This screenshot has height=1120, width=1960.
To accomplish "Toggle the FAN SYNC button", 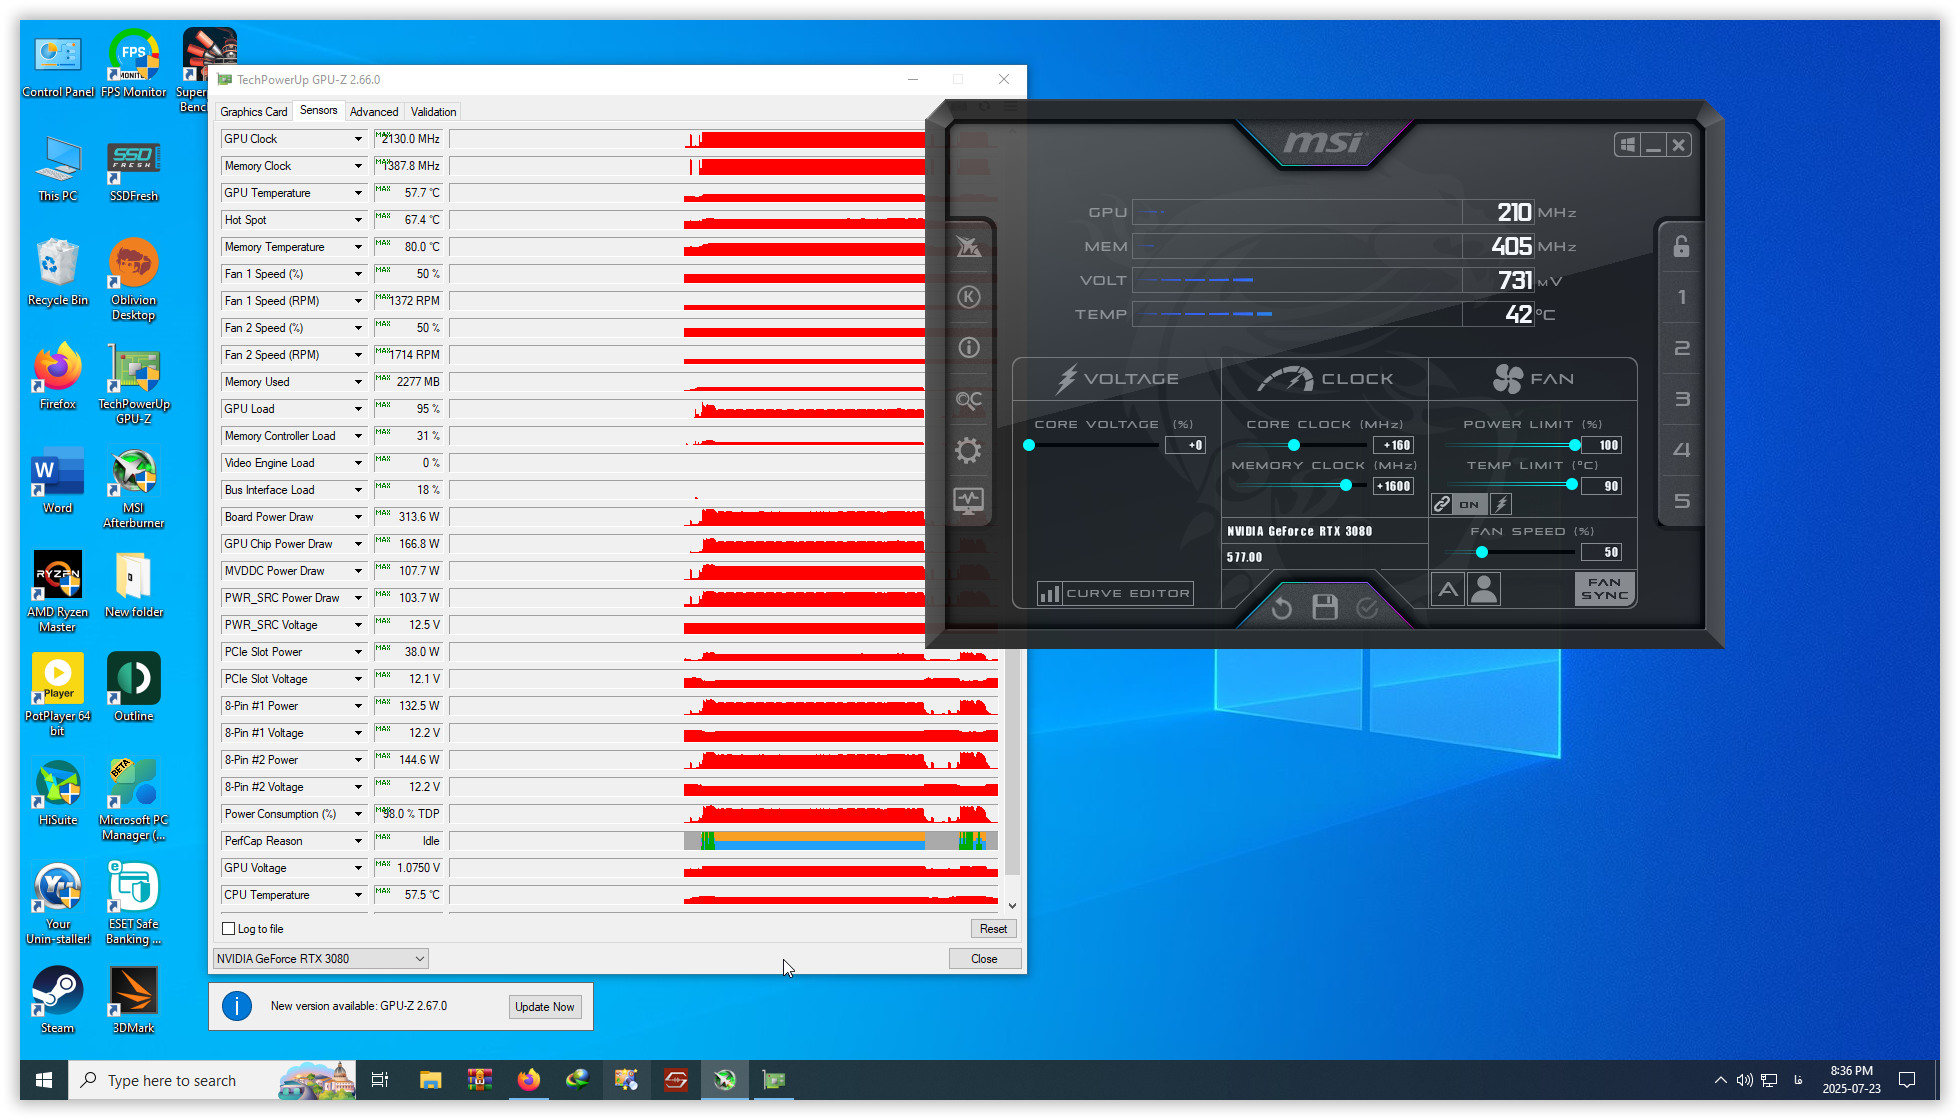I will 1604,589.
